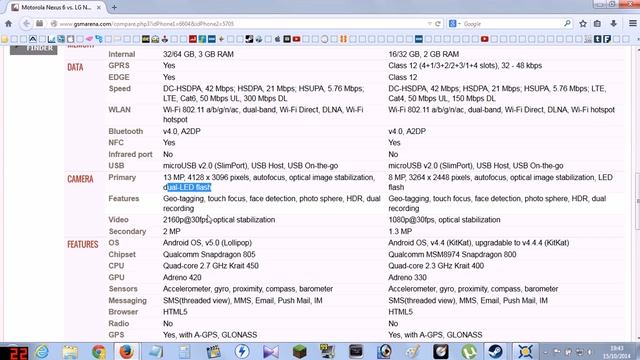Click 'Android OS, v5.0 (Lollipop)' text
This screenshot has height=360, width=640.
(207, 243)
